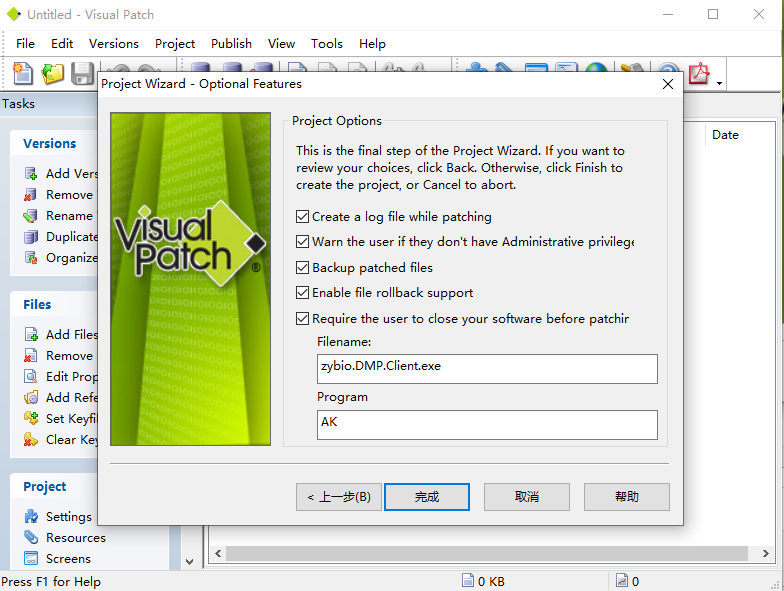Choose Rename in the Versions tasks

pyautogui.click(x=59, y=216)
